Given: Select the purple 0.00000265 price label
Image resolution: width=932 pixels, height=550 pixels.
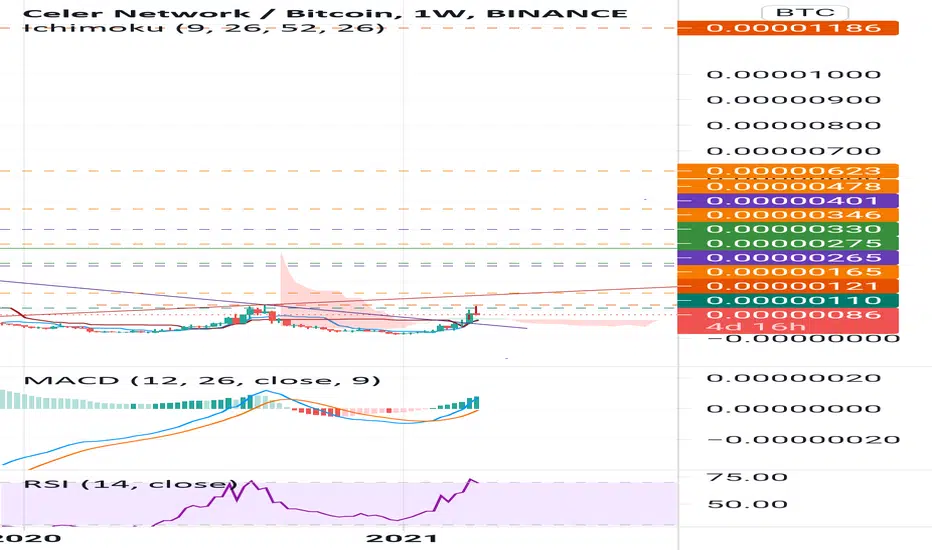Looking at the screenshot, I should point(788,257).
